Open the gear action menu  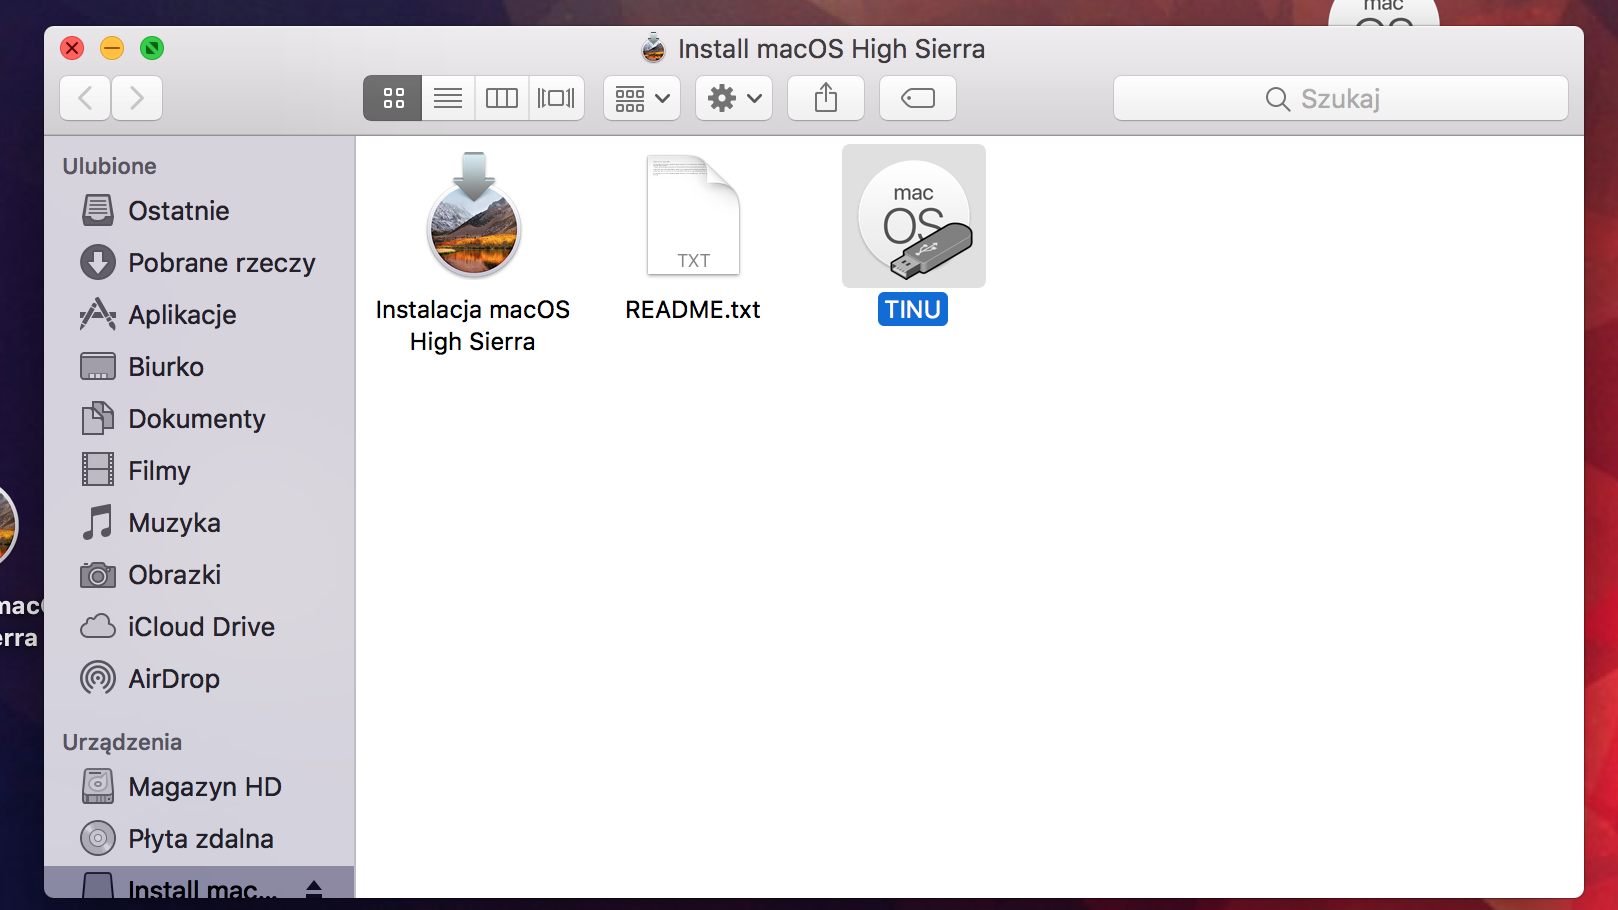734,98
